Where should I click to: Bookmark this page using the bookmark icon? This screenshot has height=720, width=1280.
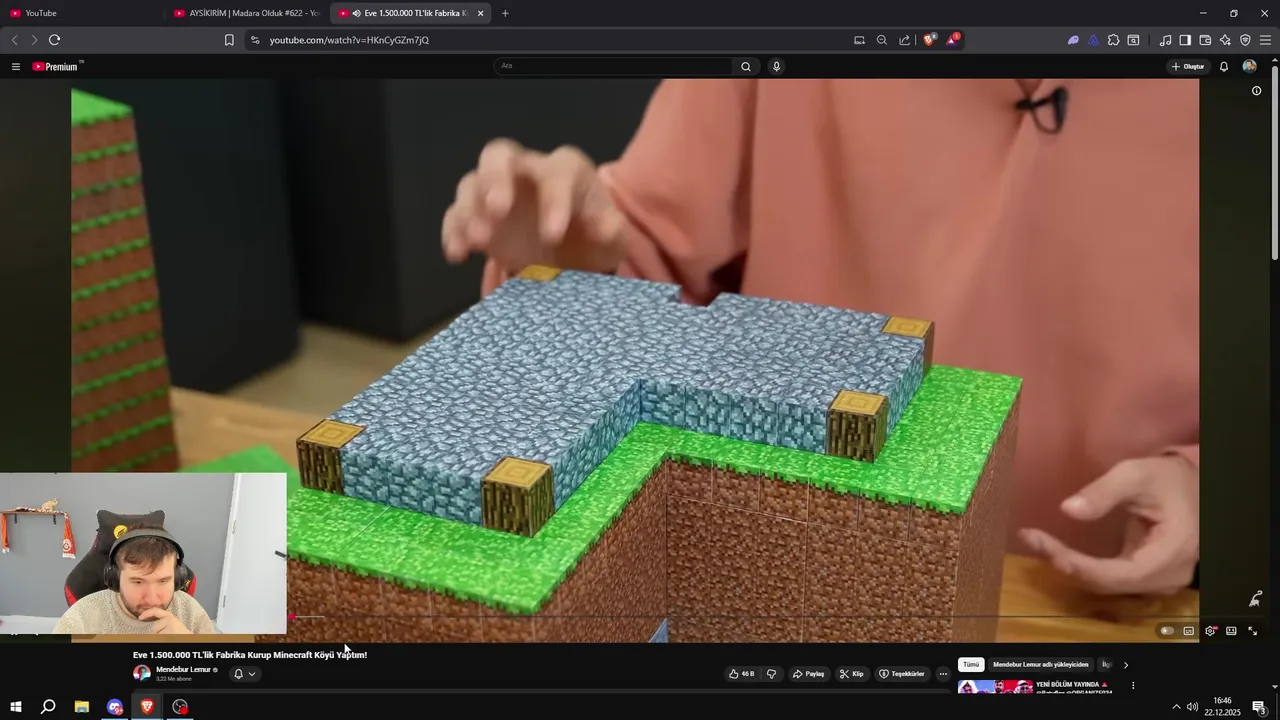[x=229, y=40]
